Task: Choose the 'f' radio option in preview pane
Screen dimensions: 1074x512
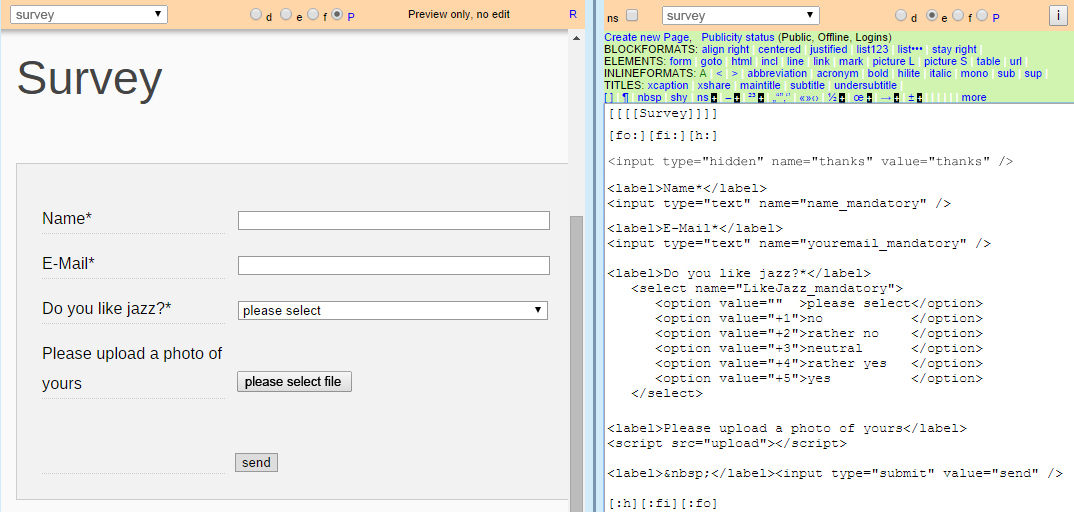Action: coord(312,15)
